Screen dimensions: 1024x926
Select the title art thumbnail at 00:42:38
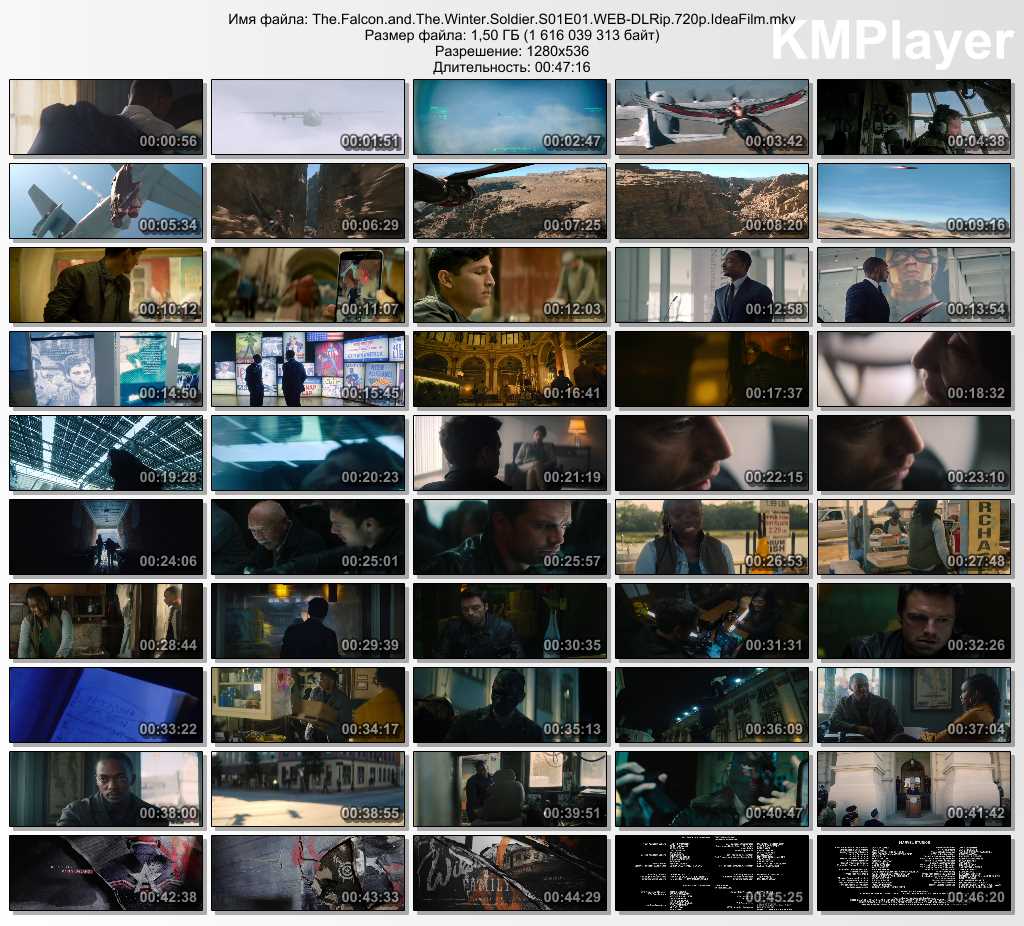point(106,873)
